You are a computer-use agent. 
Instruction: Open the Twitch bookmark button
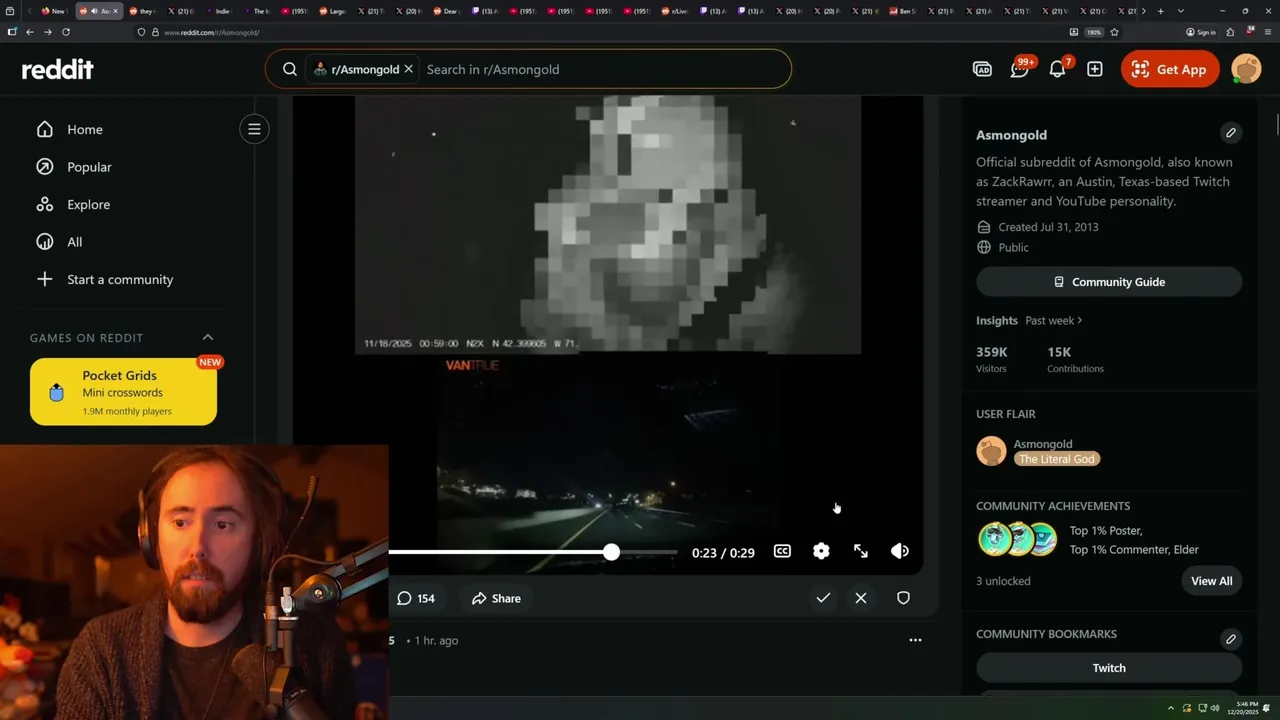1109,668
